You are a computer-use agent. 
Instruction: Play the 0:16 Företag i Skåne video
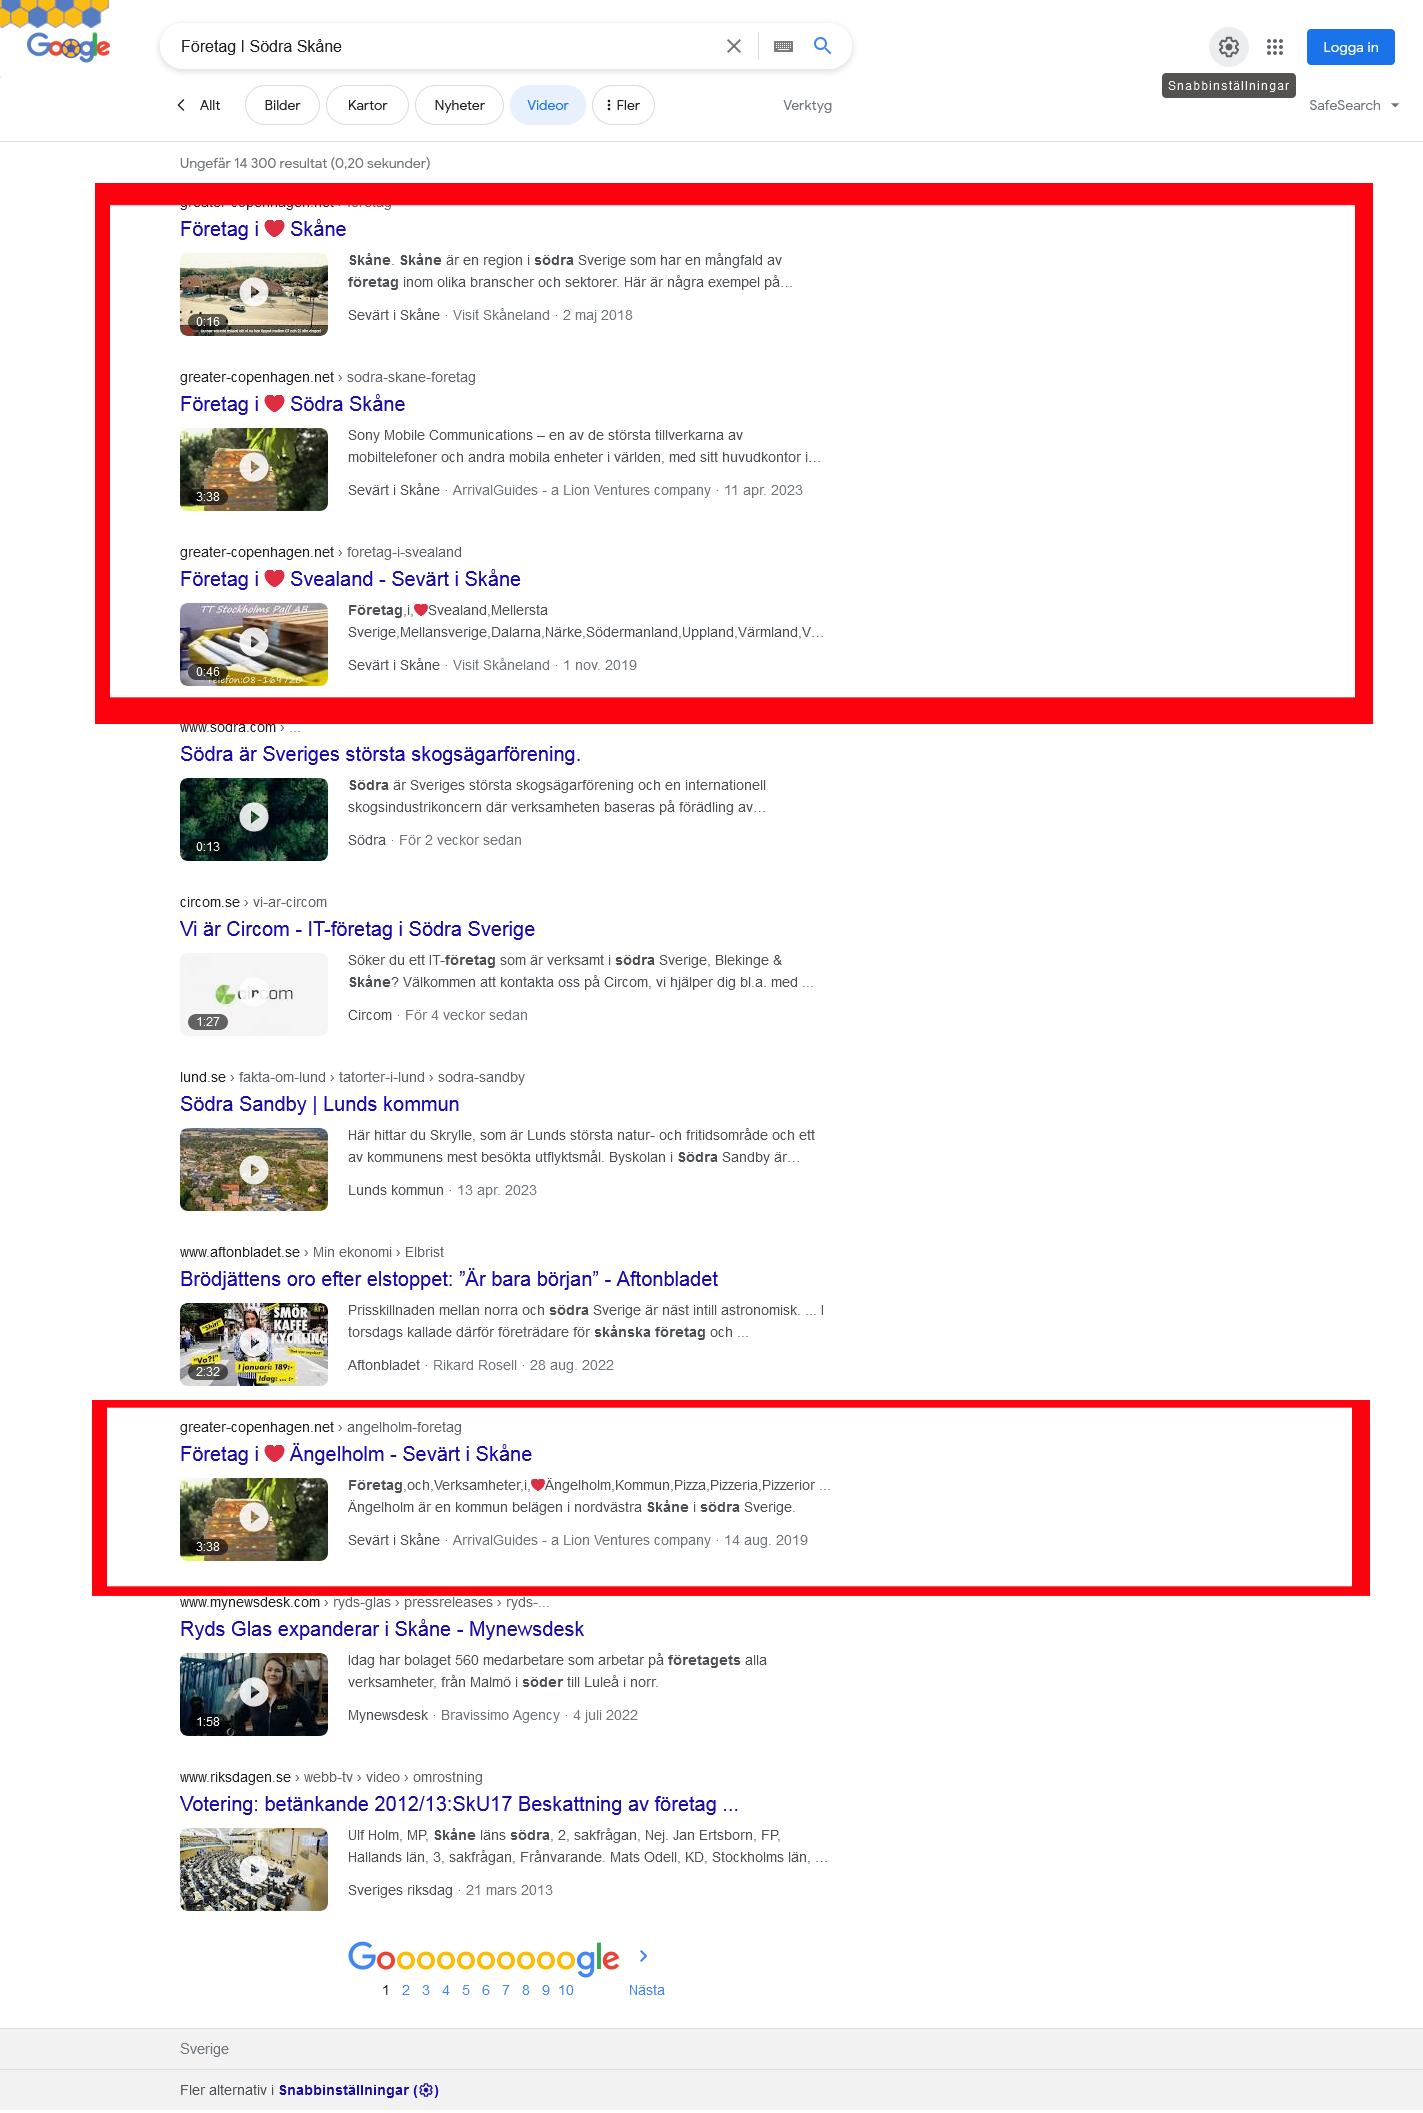(x=254, y=294)
